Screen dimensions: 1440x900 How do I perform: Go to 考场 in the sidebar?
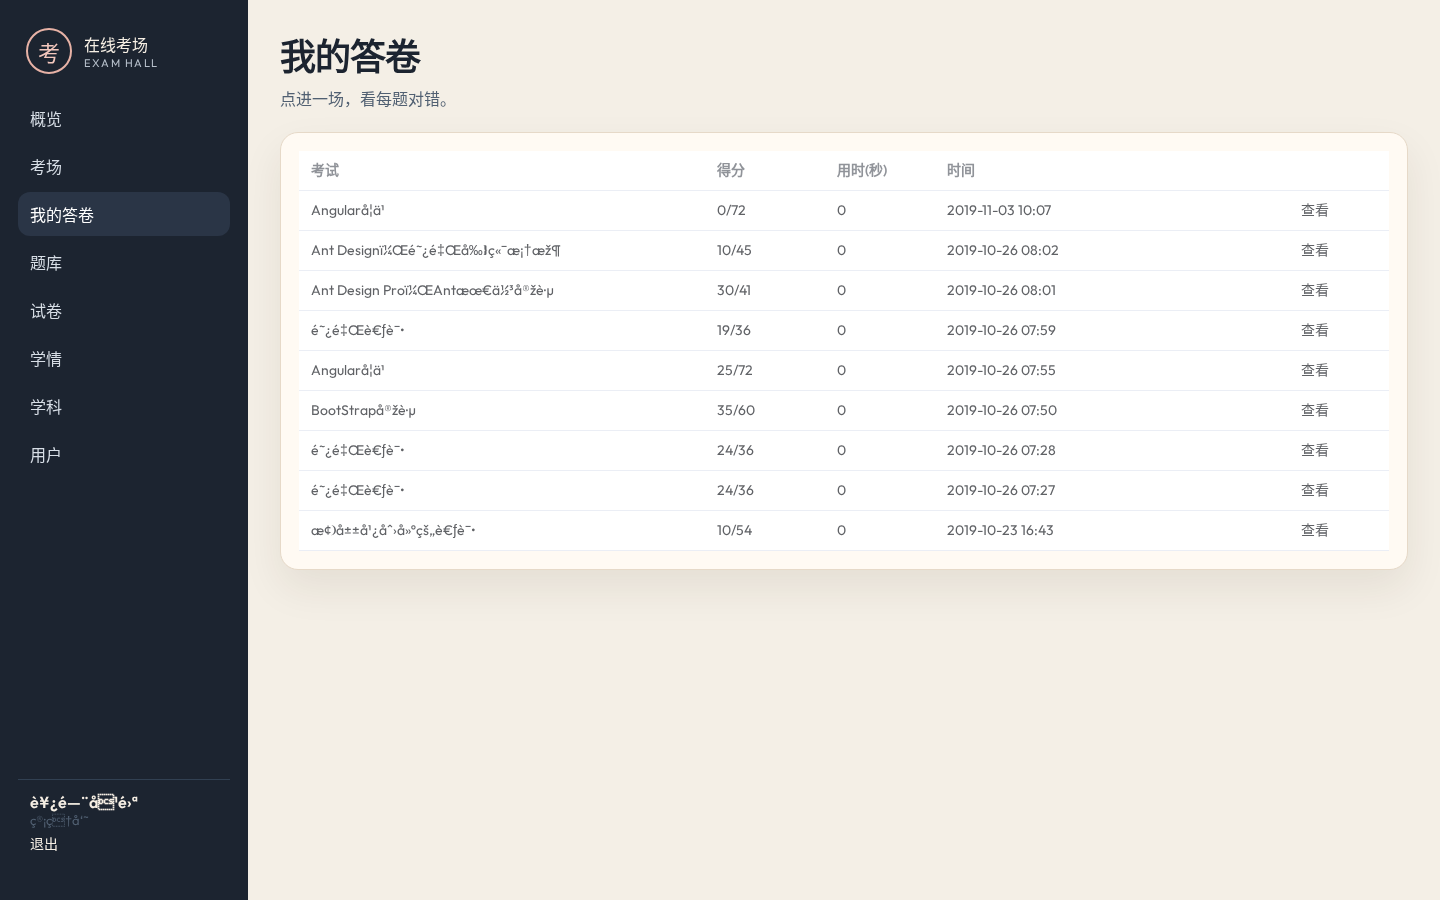(x=124, y=167)
